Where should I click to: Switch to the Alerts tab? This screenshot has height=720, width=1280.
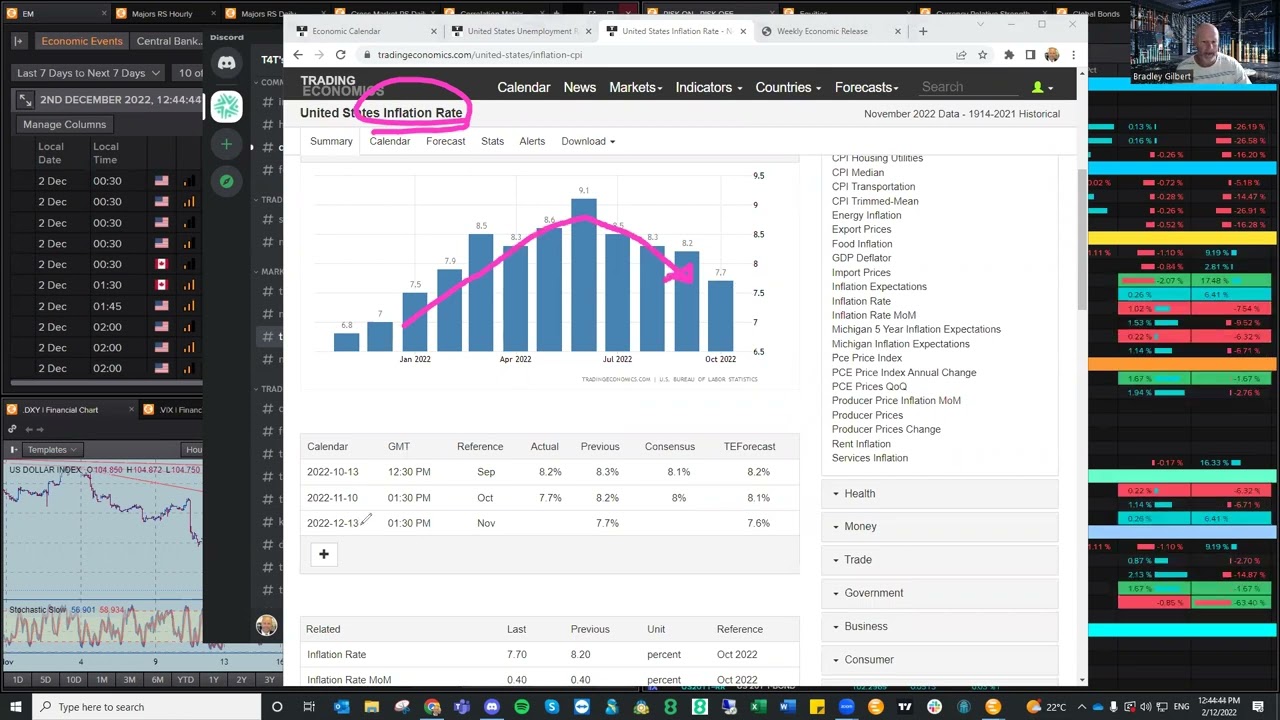[x=532, y=142]
